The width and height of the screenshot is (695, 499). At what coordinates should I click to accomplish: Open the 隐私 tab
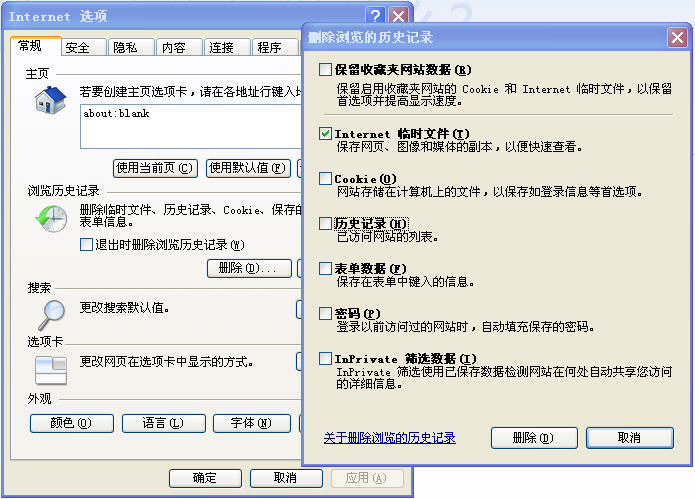click(125, 48)
